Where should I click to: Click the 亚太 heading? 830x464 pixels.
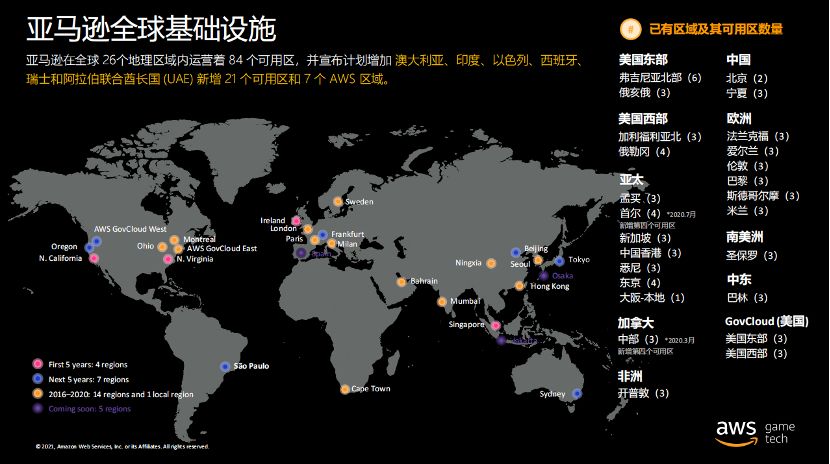631,179
